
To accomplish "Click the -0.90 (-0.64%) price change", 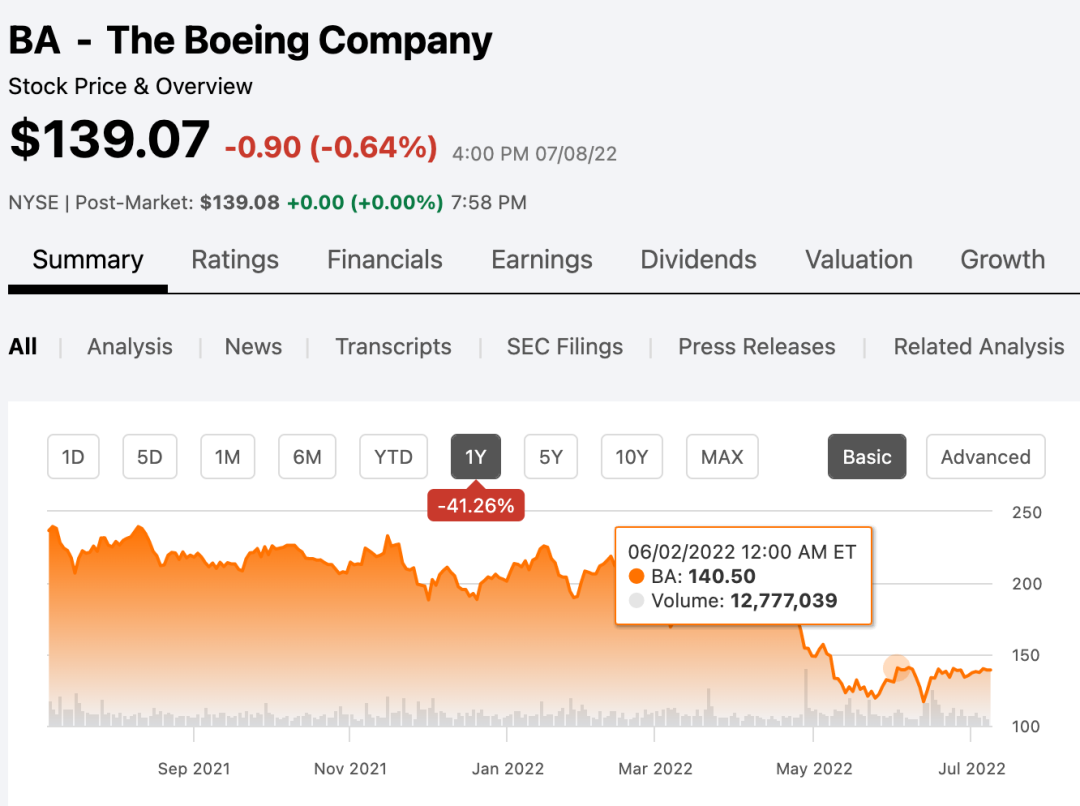I will point(331,147).
